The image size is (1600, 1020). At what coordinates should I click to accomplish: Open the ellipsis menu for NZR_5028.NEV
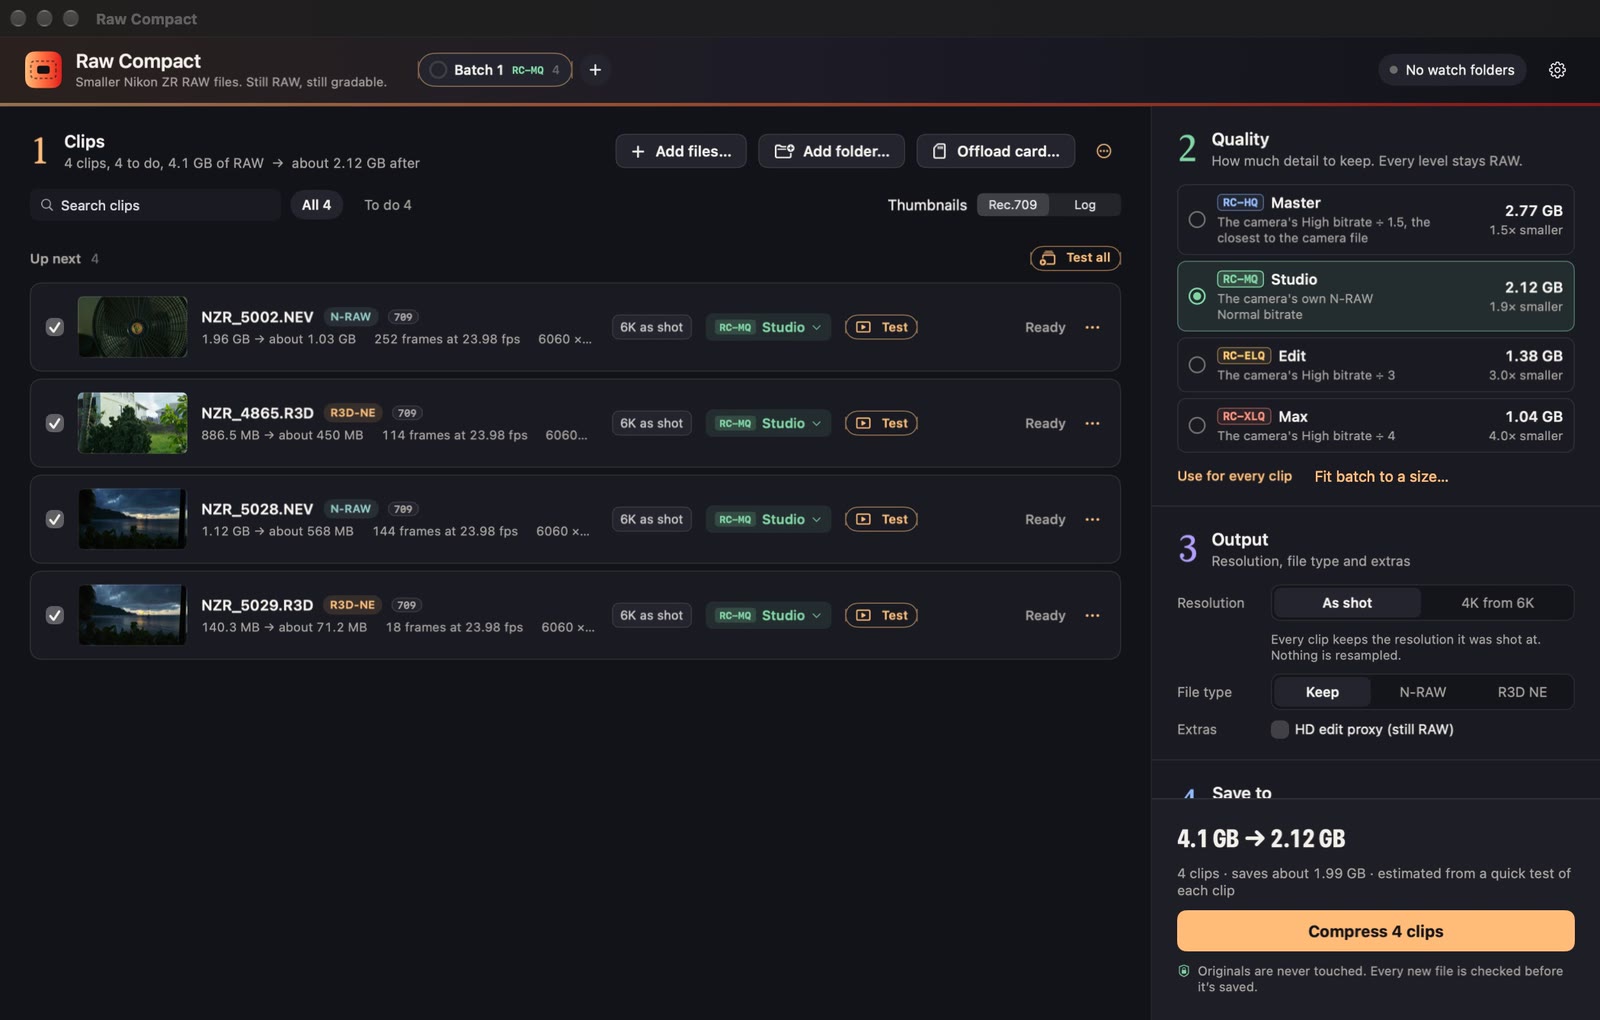point(1092,519)
